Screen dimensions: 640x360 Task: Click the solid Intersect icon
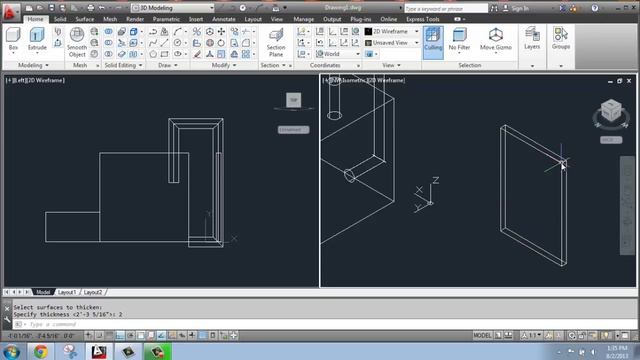coord(108,54)
